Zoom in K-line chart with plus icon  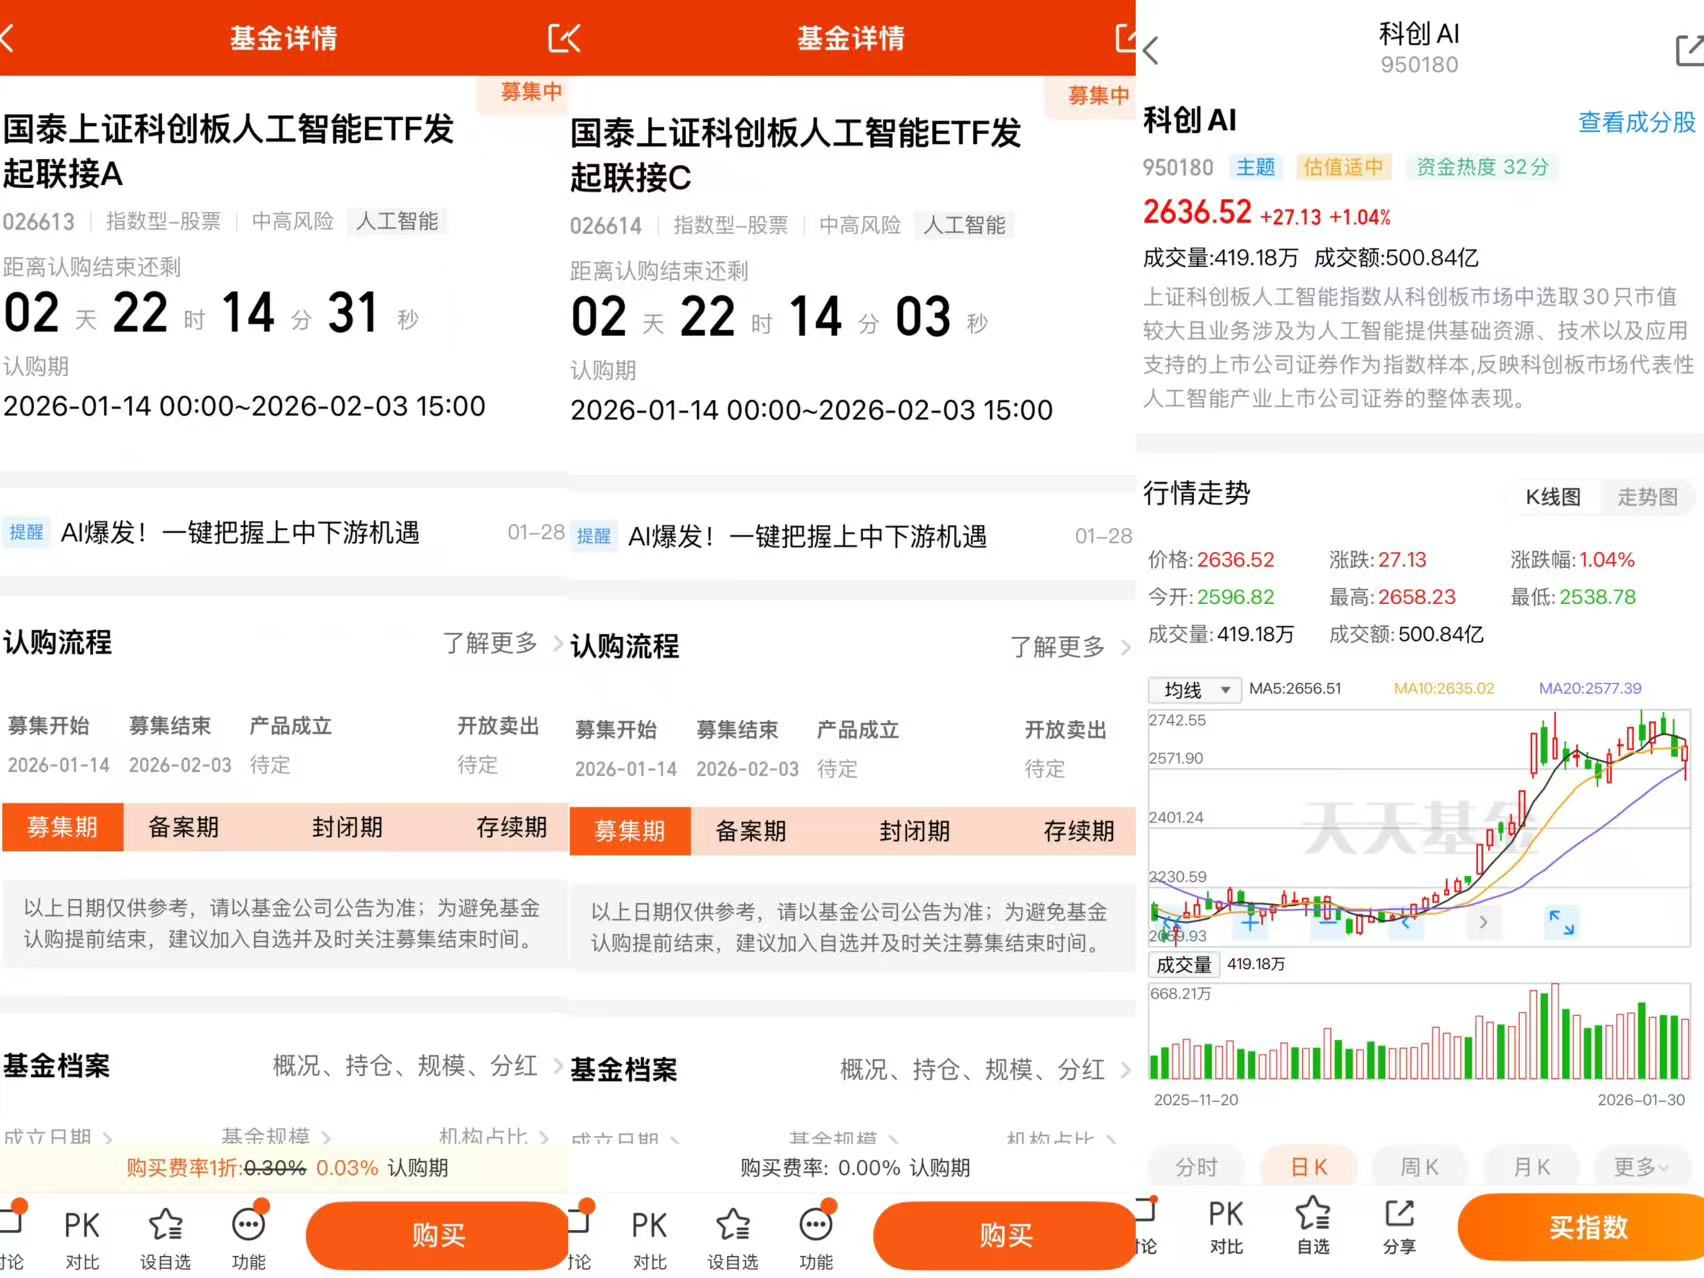point(1250,922)
